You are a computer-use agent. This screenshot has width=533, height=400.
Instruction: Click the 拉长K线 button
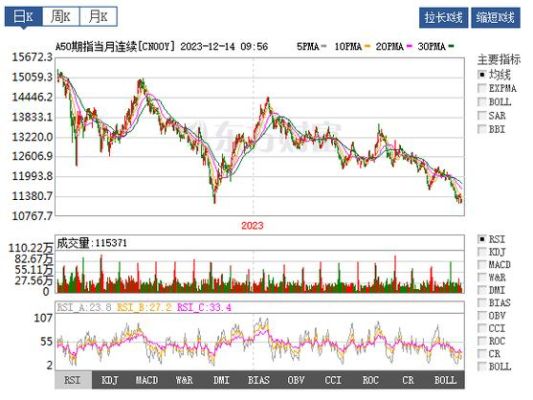(x=443, y=17)
